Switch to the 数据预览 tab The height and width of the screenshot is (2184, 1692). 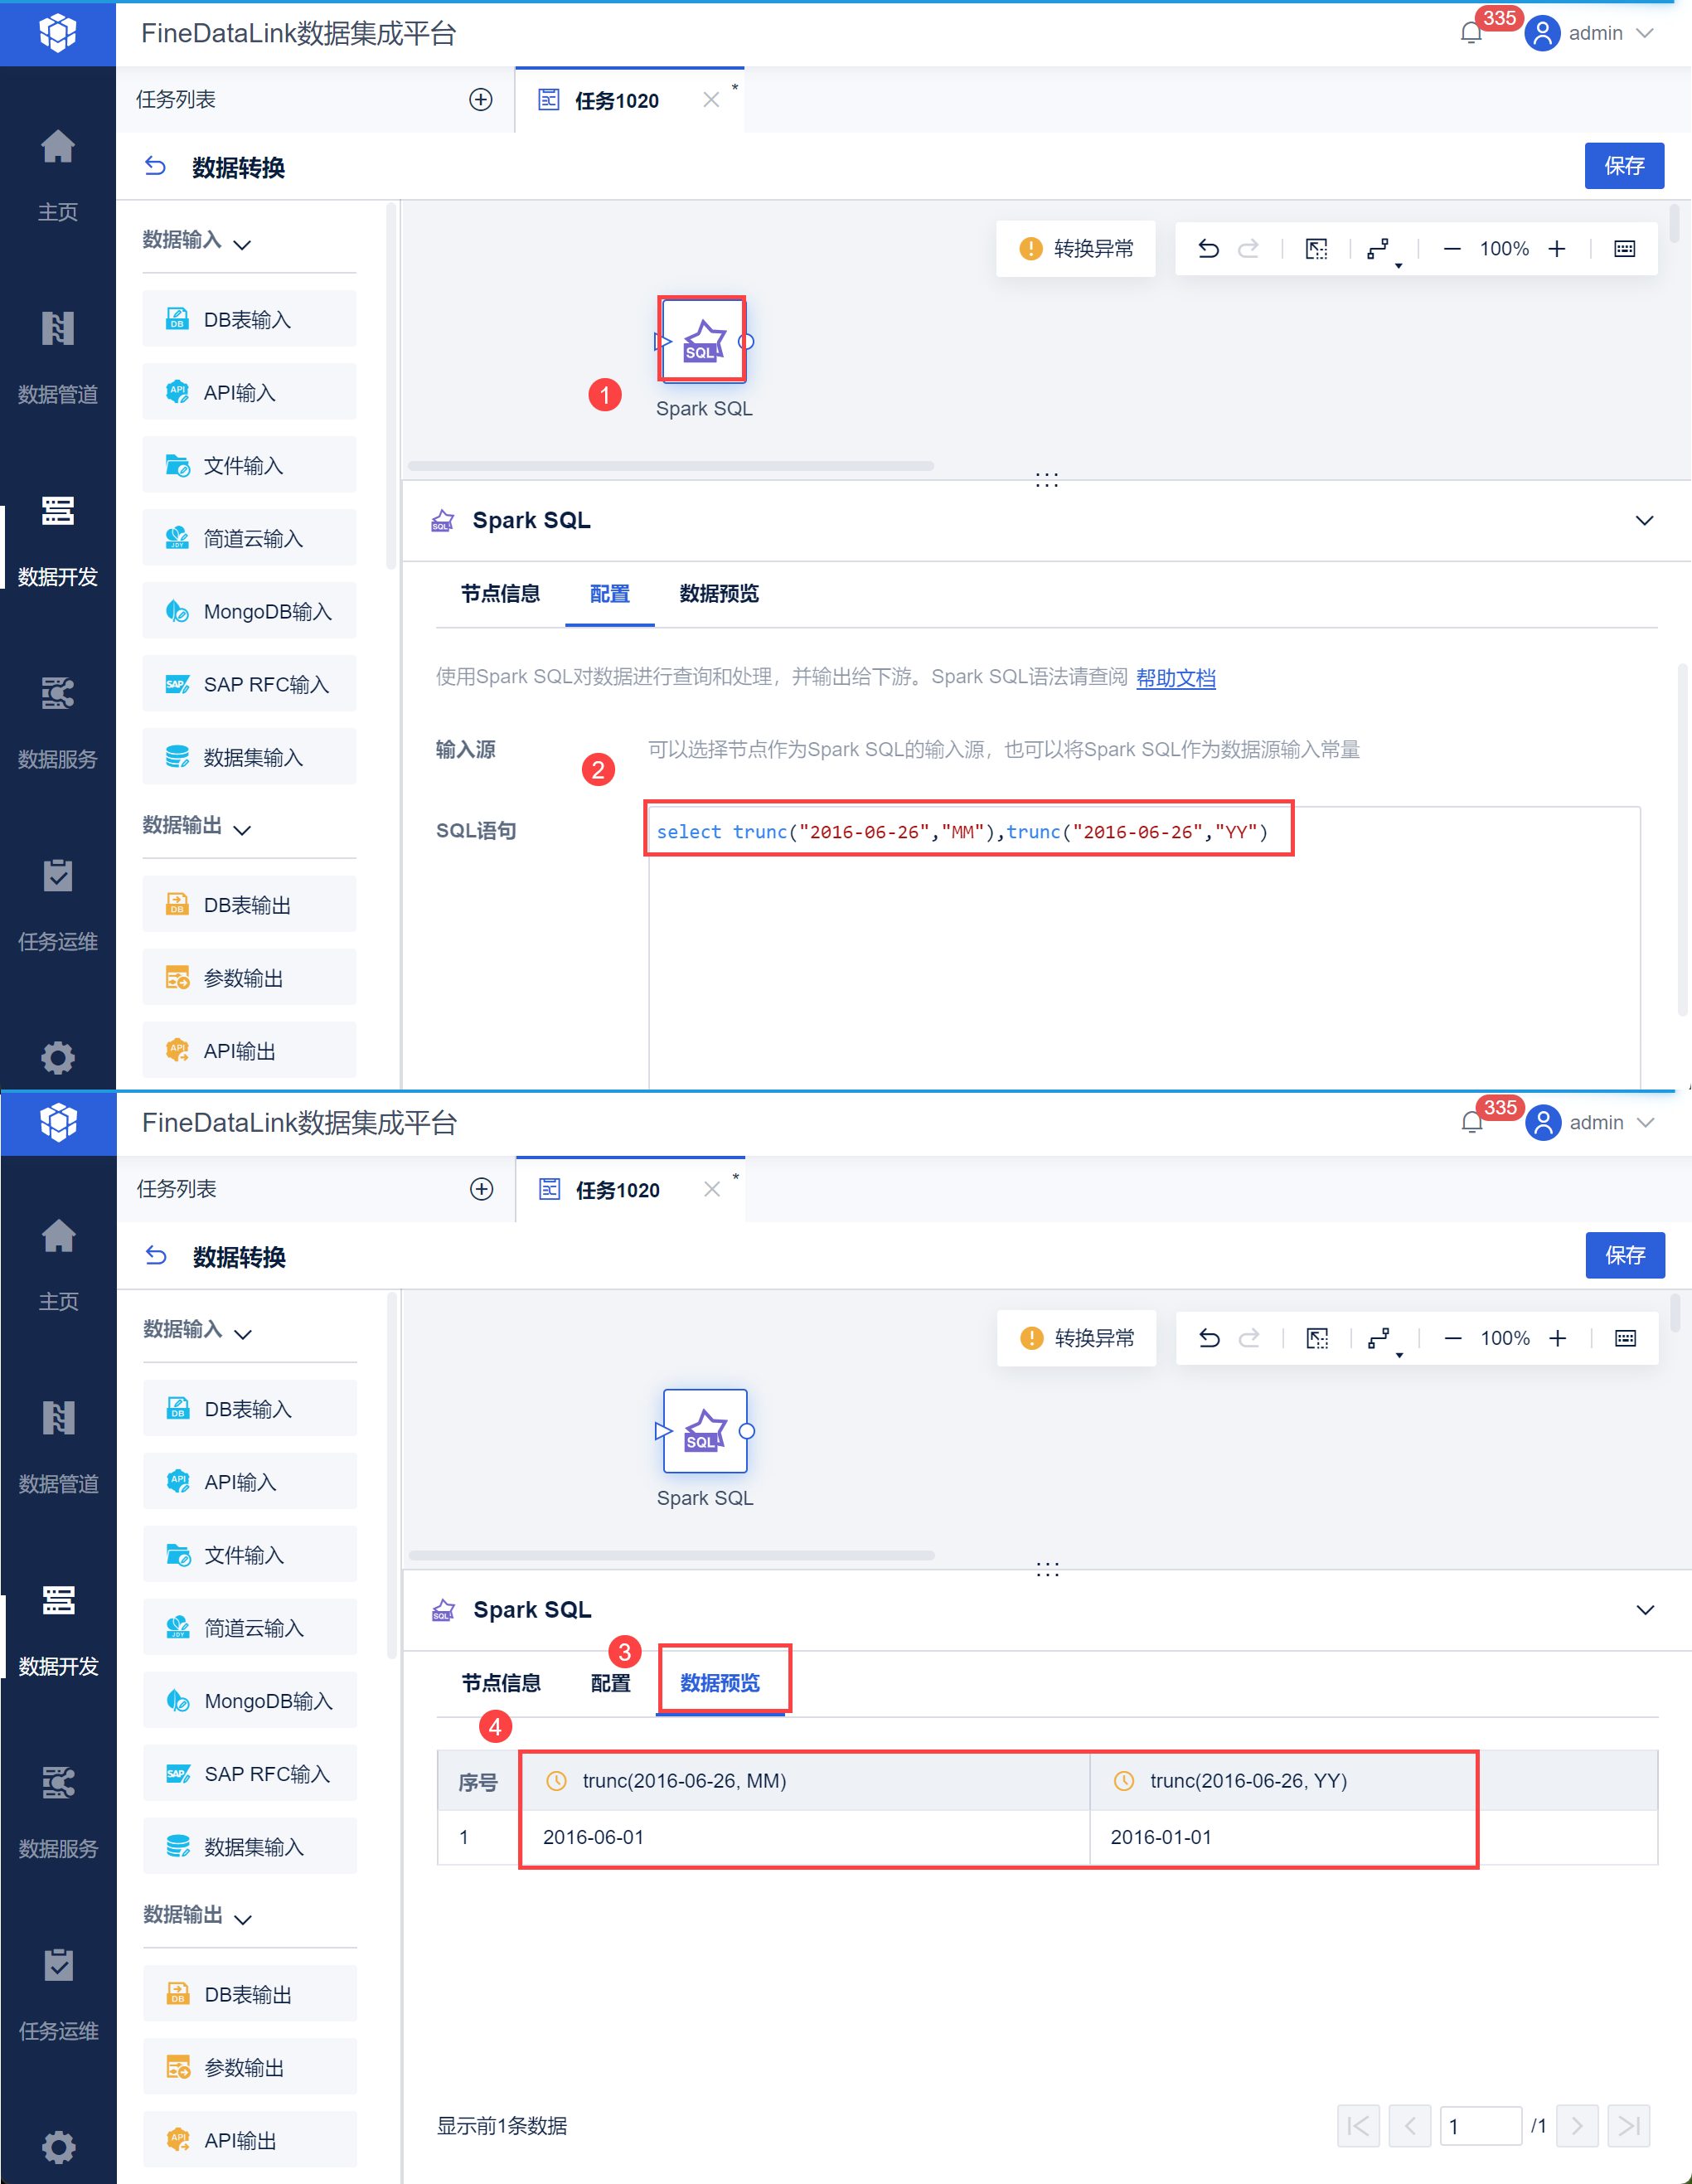click(718, 594)
